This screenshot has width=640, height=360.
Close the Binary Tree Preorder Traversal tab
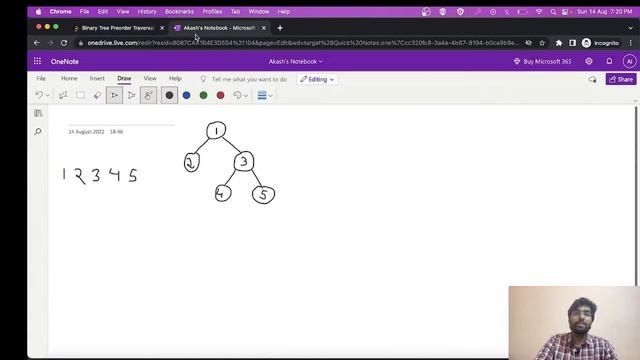[162, 28]
